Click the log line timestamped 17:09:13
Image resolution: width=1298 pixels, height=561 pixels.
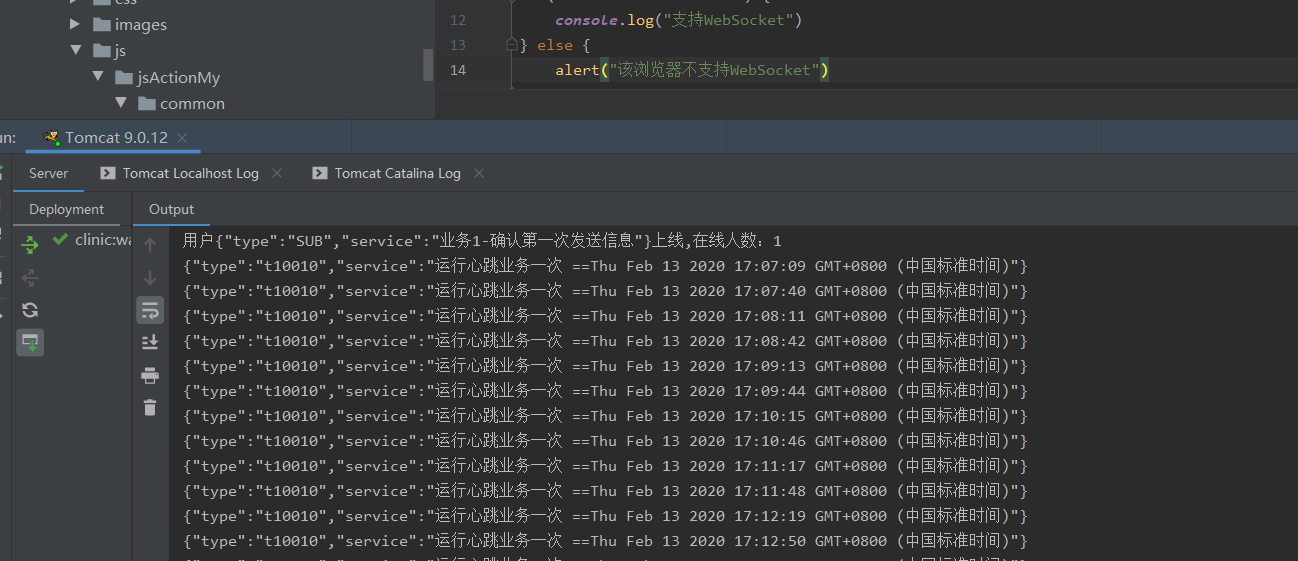(x=605, y=366)
